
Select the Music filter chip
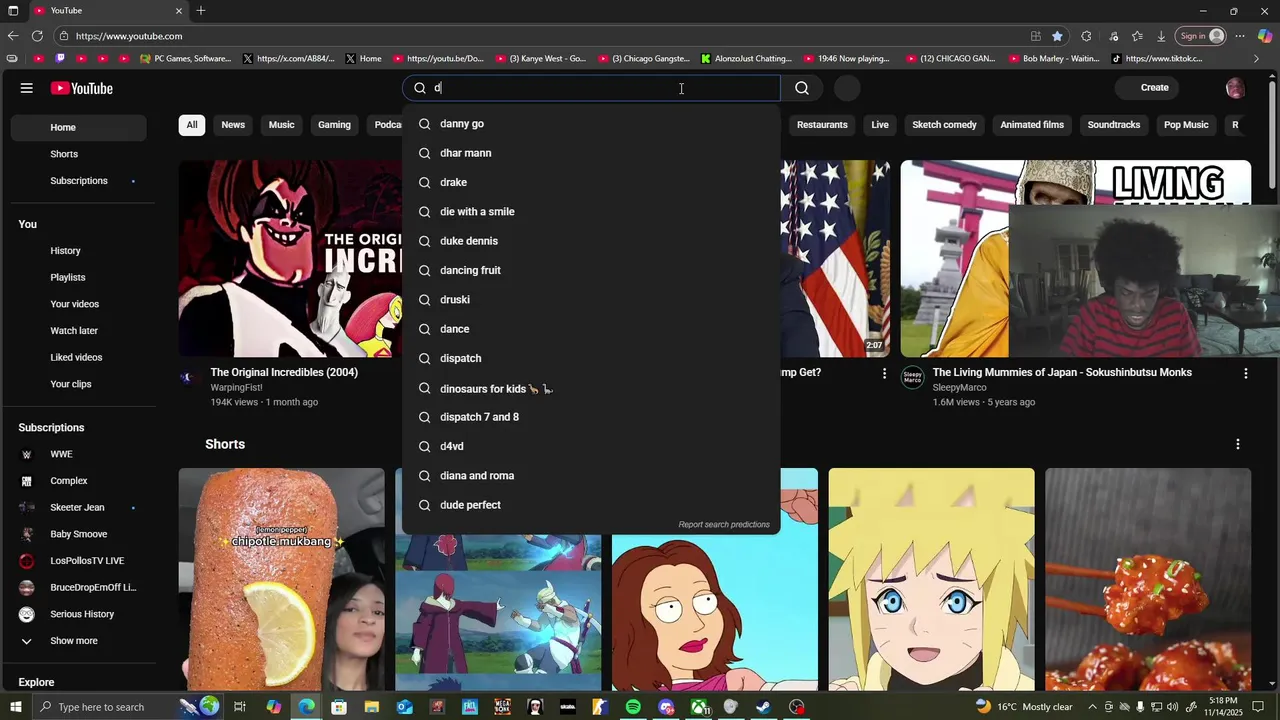point(281,125)
